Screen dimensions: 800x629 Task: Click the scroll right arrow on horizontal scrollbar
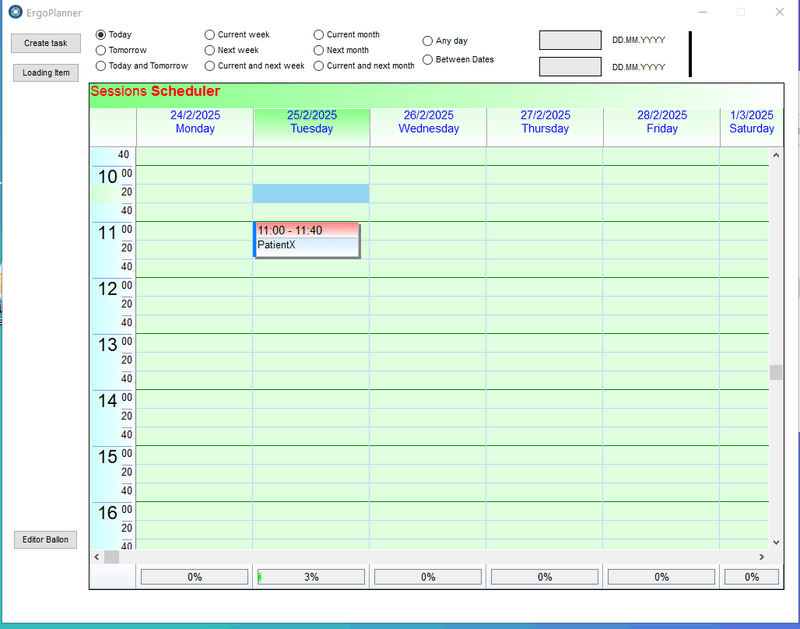click(x=761, y=557)
